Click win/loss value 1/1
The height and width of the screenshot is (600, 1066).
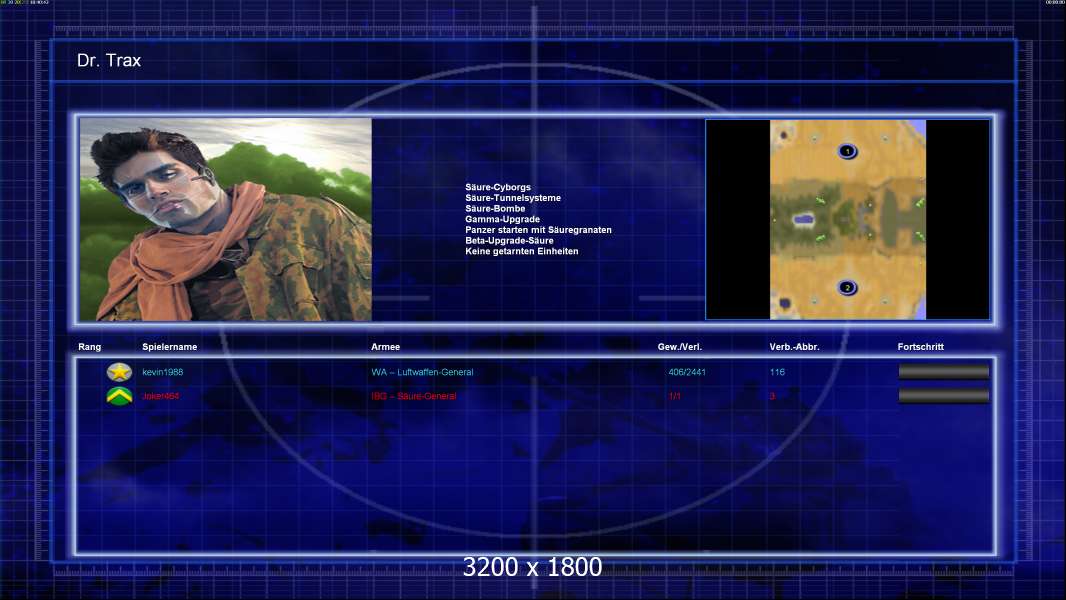click(674, 396)
